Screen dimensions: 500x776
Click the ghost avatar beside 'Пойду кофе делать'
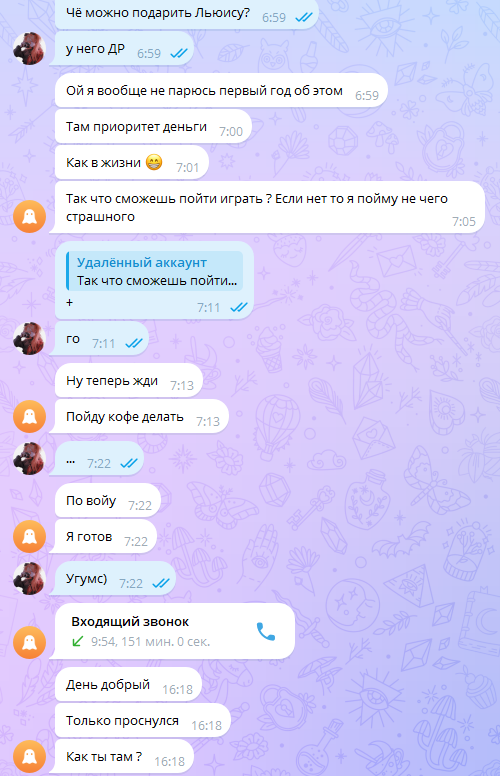pos(29,416)
